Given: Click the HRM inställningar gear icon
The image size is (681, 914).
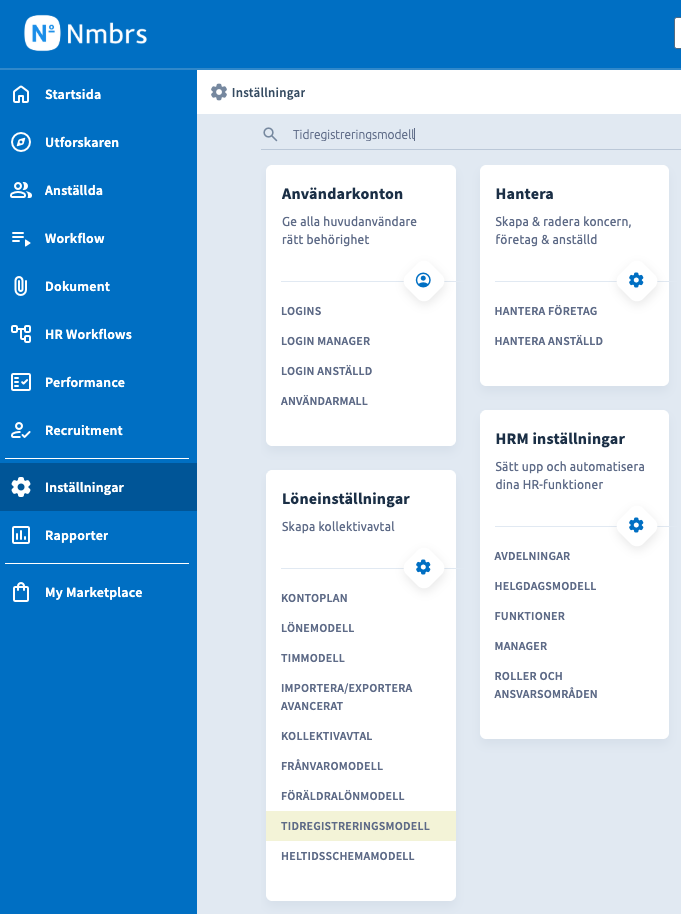Looking at the screenshot, I should pyautogui.click(x=636, y=525).
